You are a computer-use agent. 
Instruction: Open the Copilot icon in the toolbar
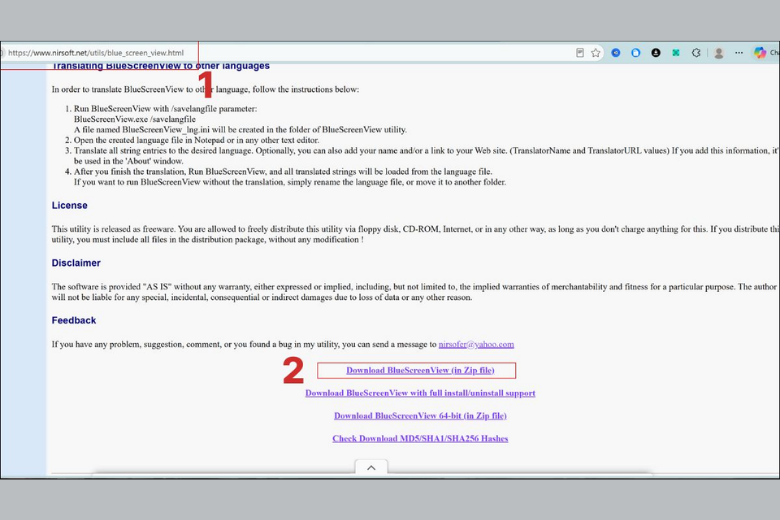[760, 53]
